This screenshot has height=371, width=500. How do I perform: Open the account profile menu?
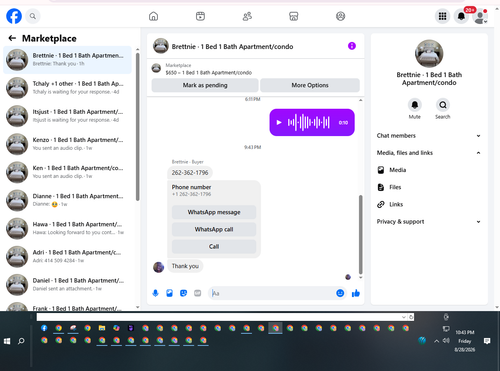pyautogui.click(x=480, y=17)
